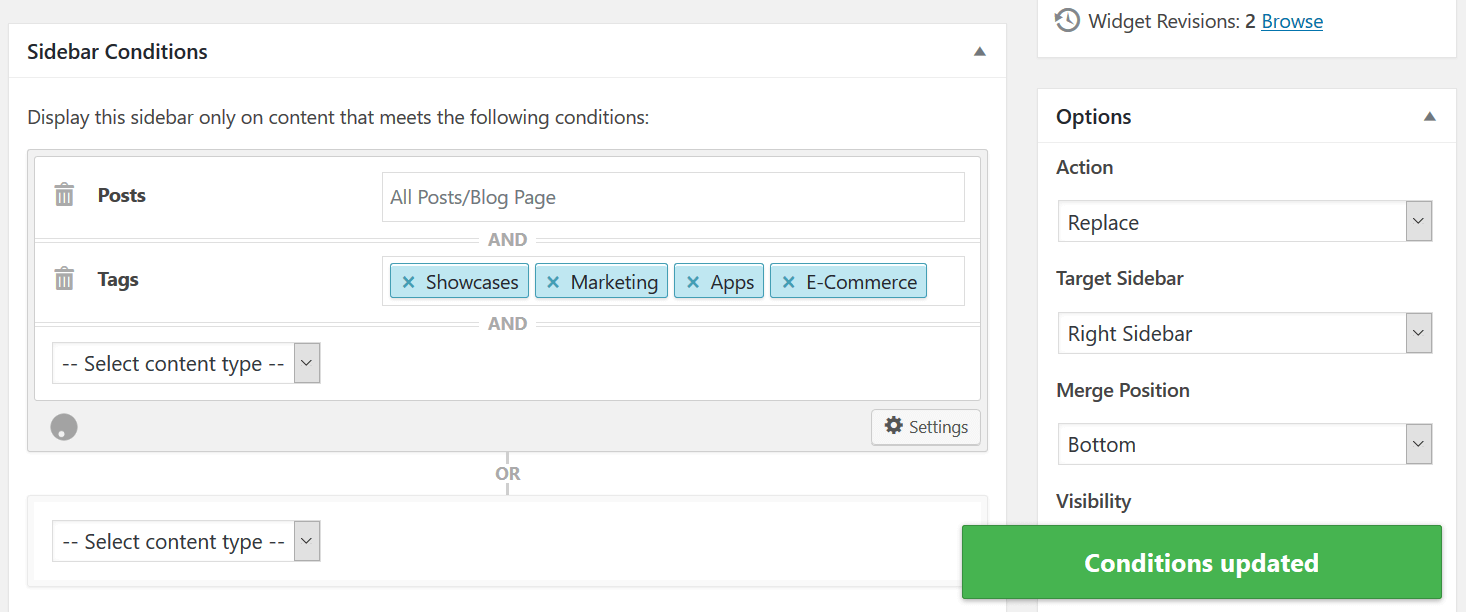Screen dimensions: 1466x612
Task: Open the Action dropdown set to Replace
Action: (1245, 222)
